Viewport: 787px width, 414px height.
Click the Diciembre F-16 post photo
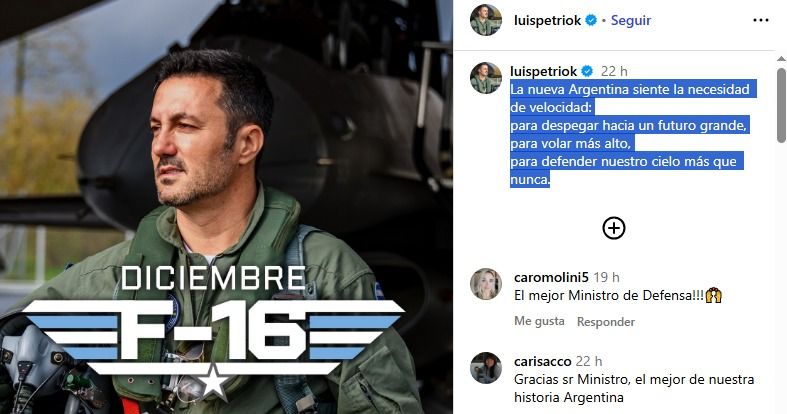226,207
